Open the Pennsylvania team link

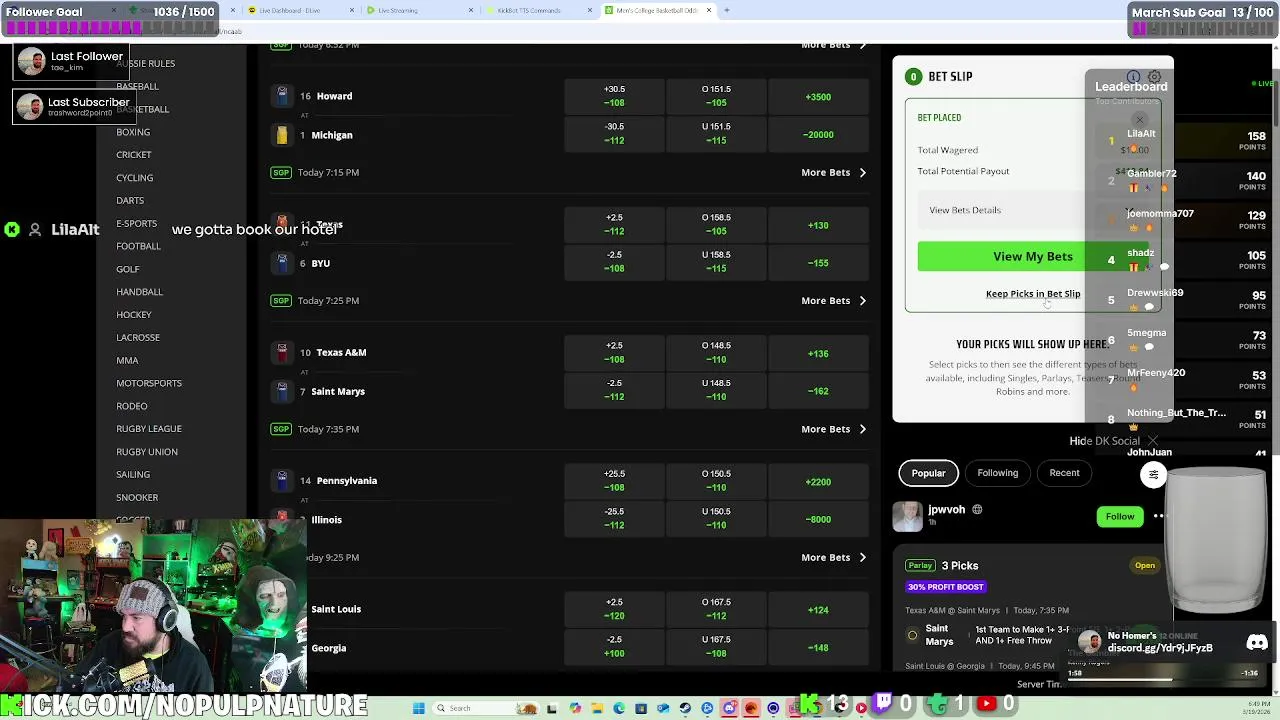pyautogui.click(x=347, y=481)
